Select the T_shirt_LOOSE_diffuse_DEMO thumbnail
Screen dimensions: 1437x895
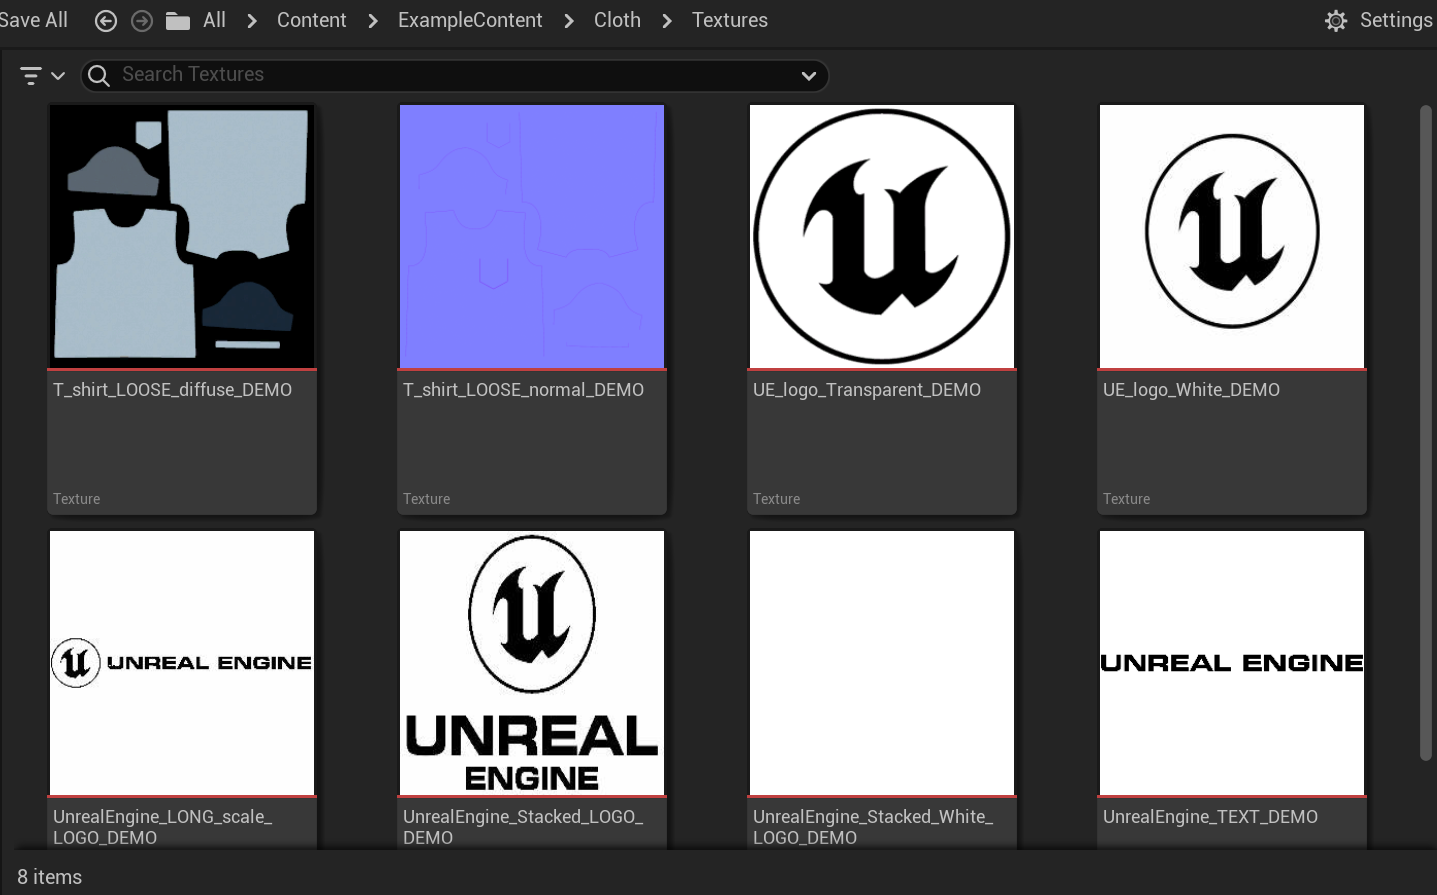[182, 236]
